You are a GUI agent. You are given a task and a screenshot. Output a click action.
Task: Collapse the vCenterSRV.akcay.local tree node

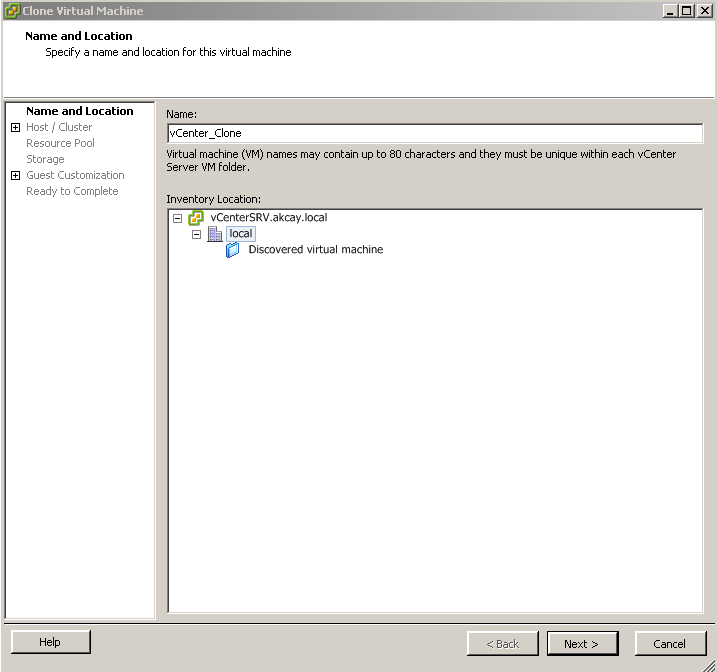pyautogui.click(x=177, y=218)
